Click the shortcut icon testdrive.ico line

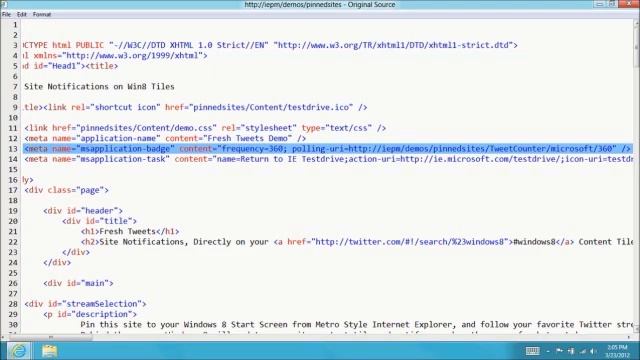click(x=195, y=107)
